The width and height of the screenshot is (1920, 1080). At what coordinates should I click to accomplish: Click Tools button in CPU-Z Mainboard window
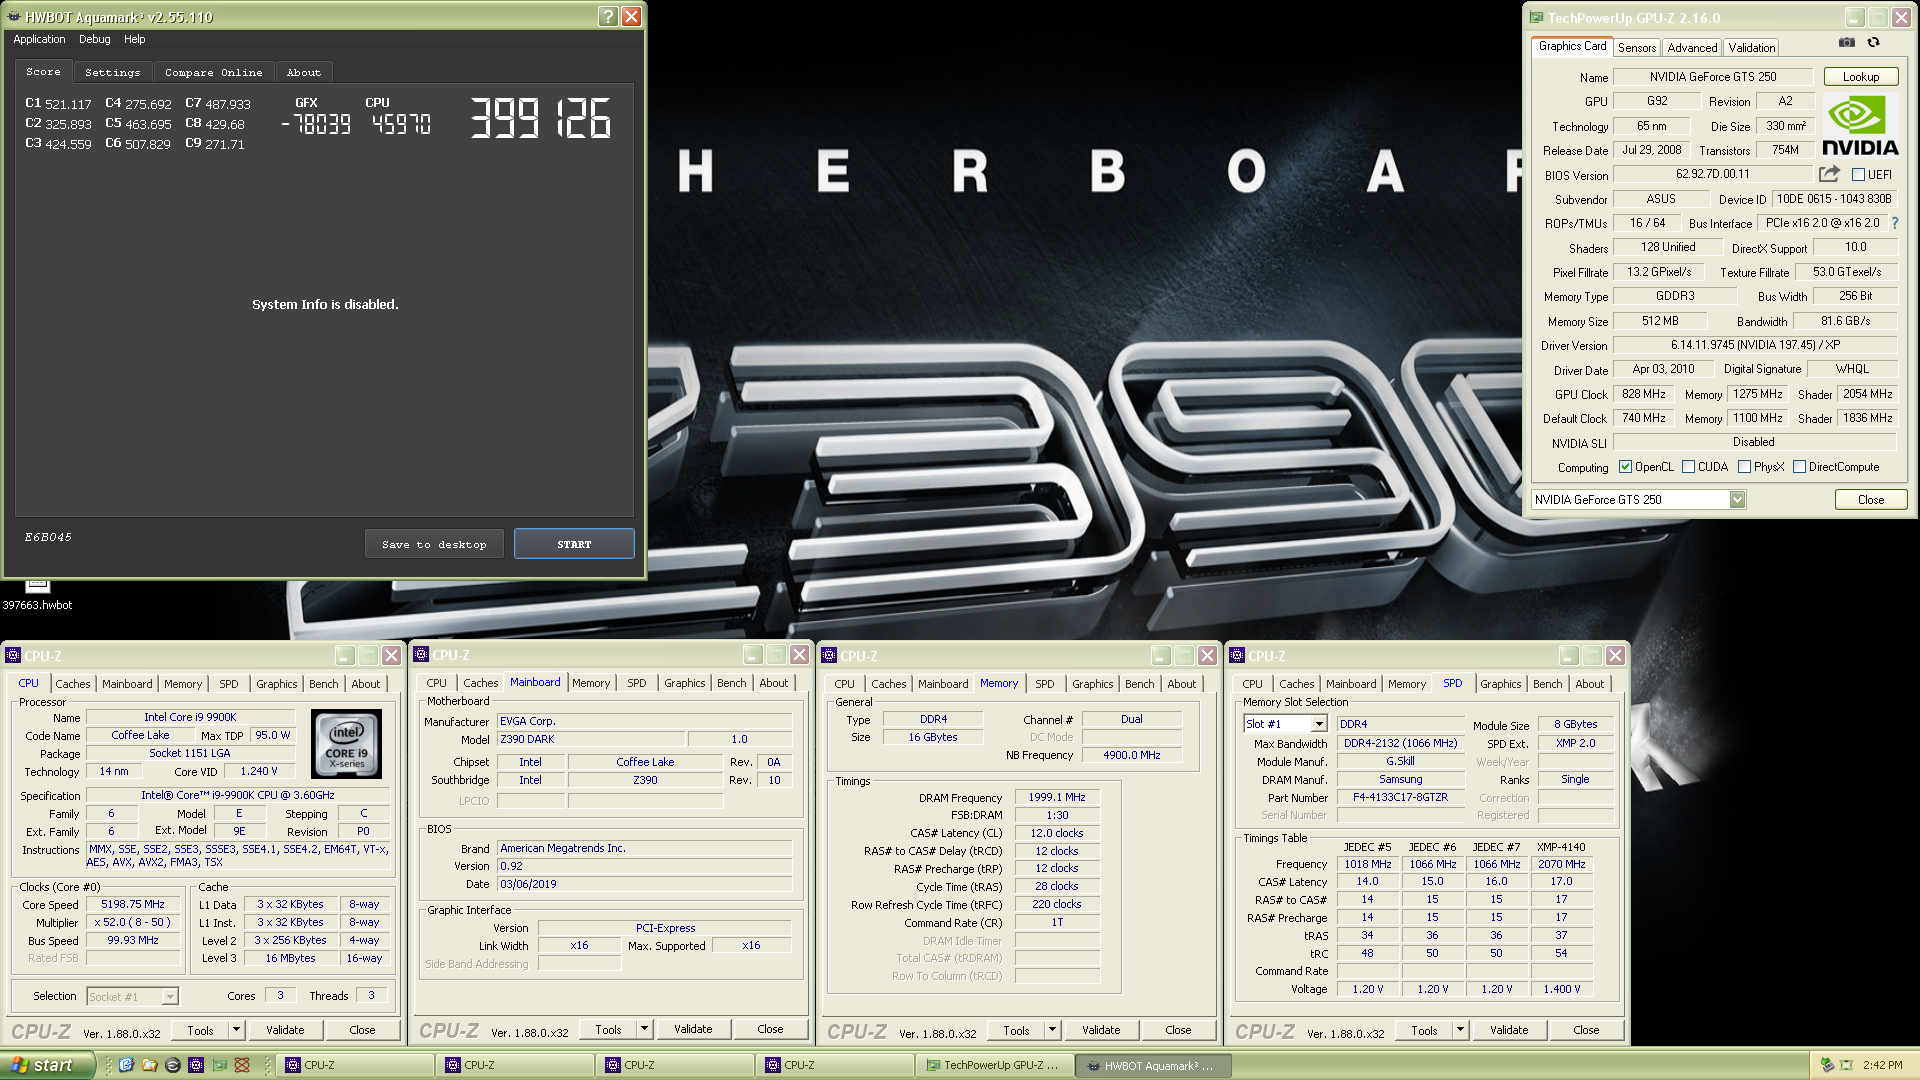[608, 1029]
